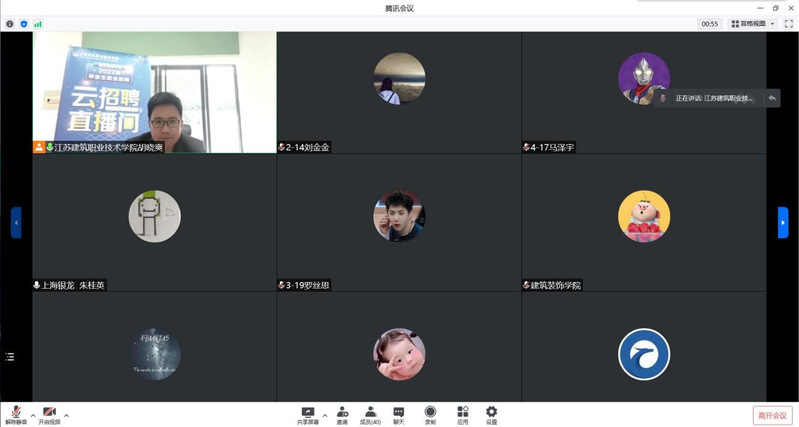Click the blue security shield icon

tap(24, 23)
